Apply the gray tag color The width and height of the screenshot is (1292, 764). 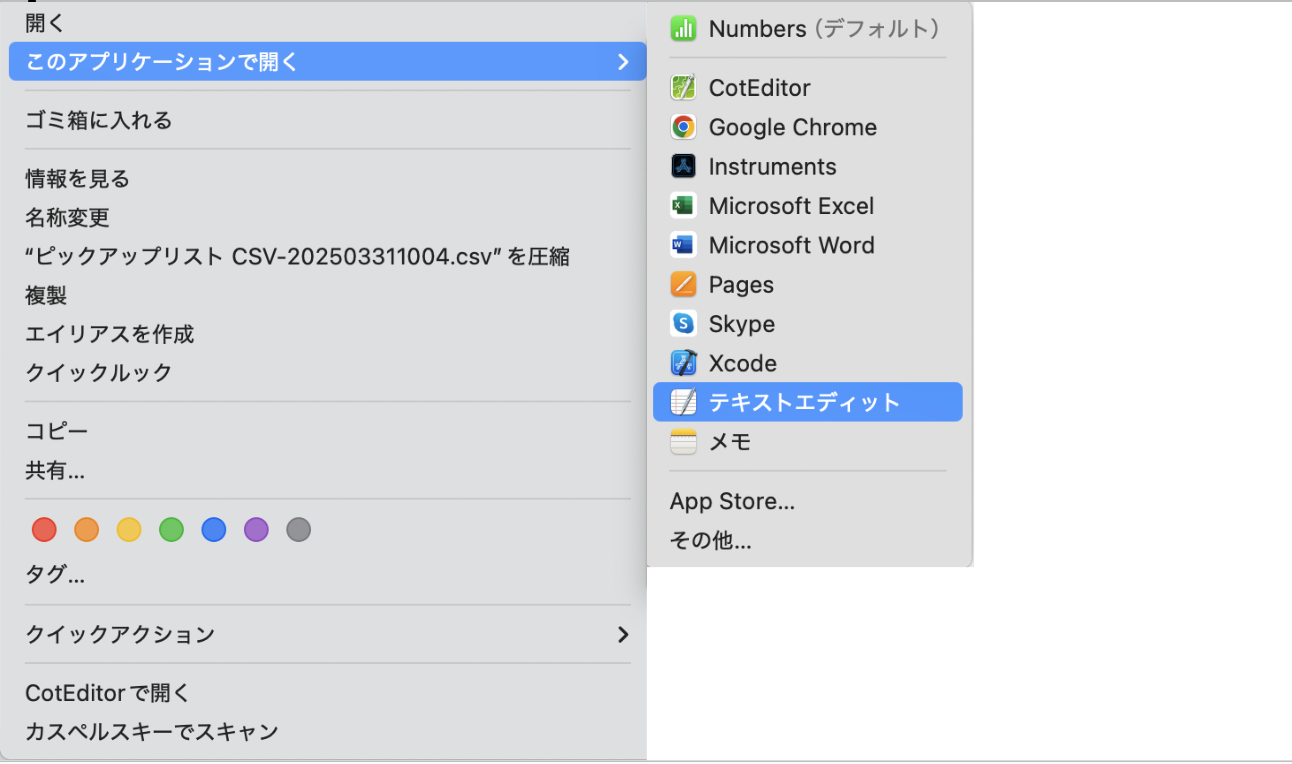[x=298, y=530]
